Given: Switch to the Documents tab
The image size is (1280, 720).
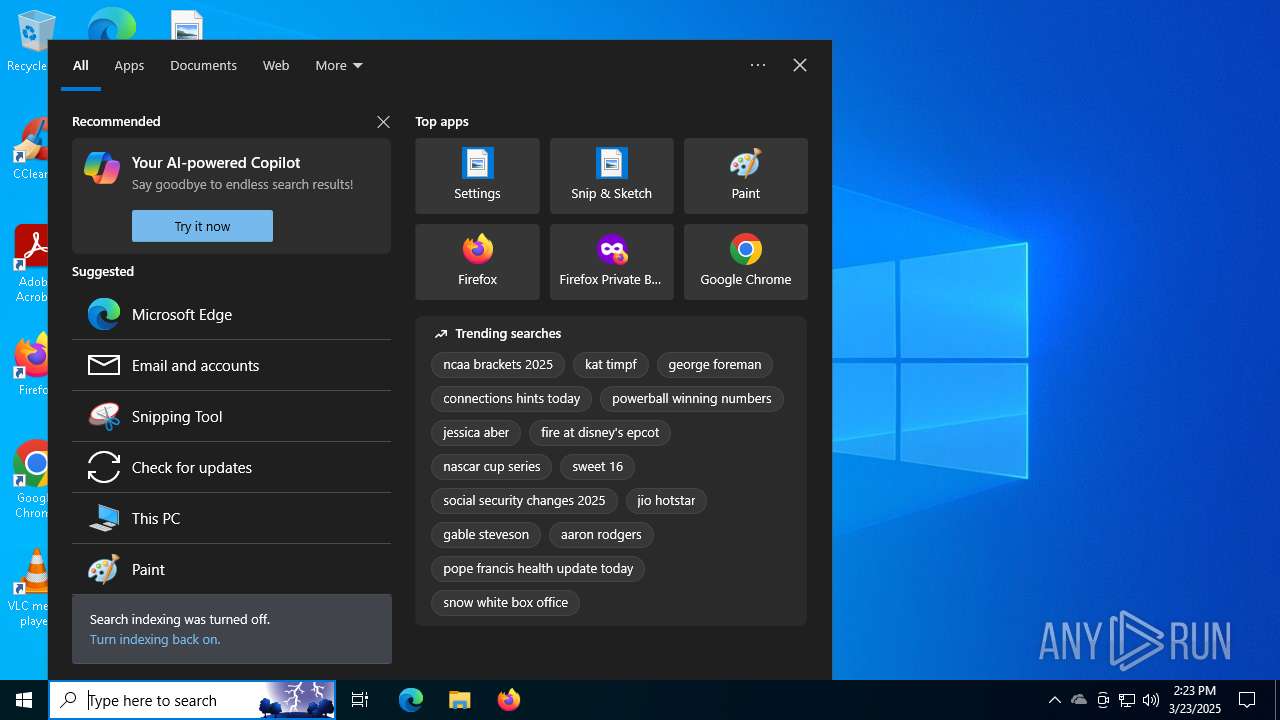Looking at the screenshot, I should [203, 65].
